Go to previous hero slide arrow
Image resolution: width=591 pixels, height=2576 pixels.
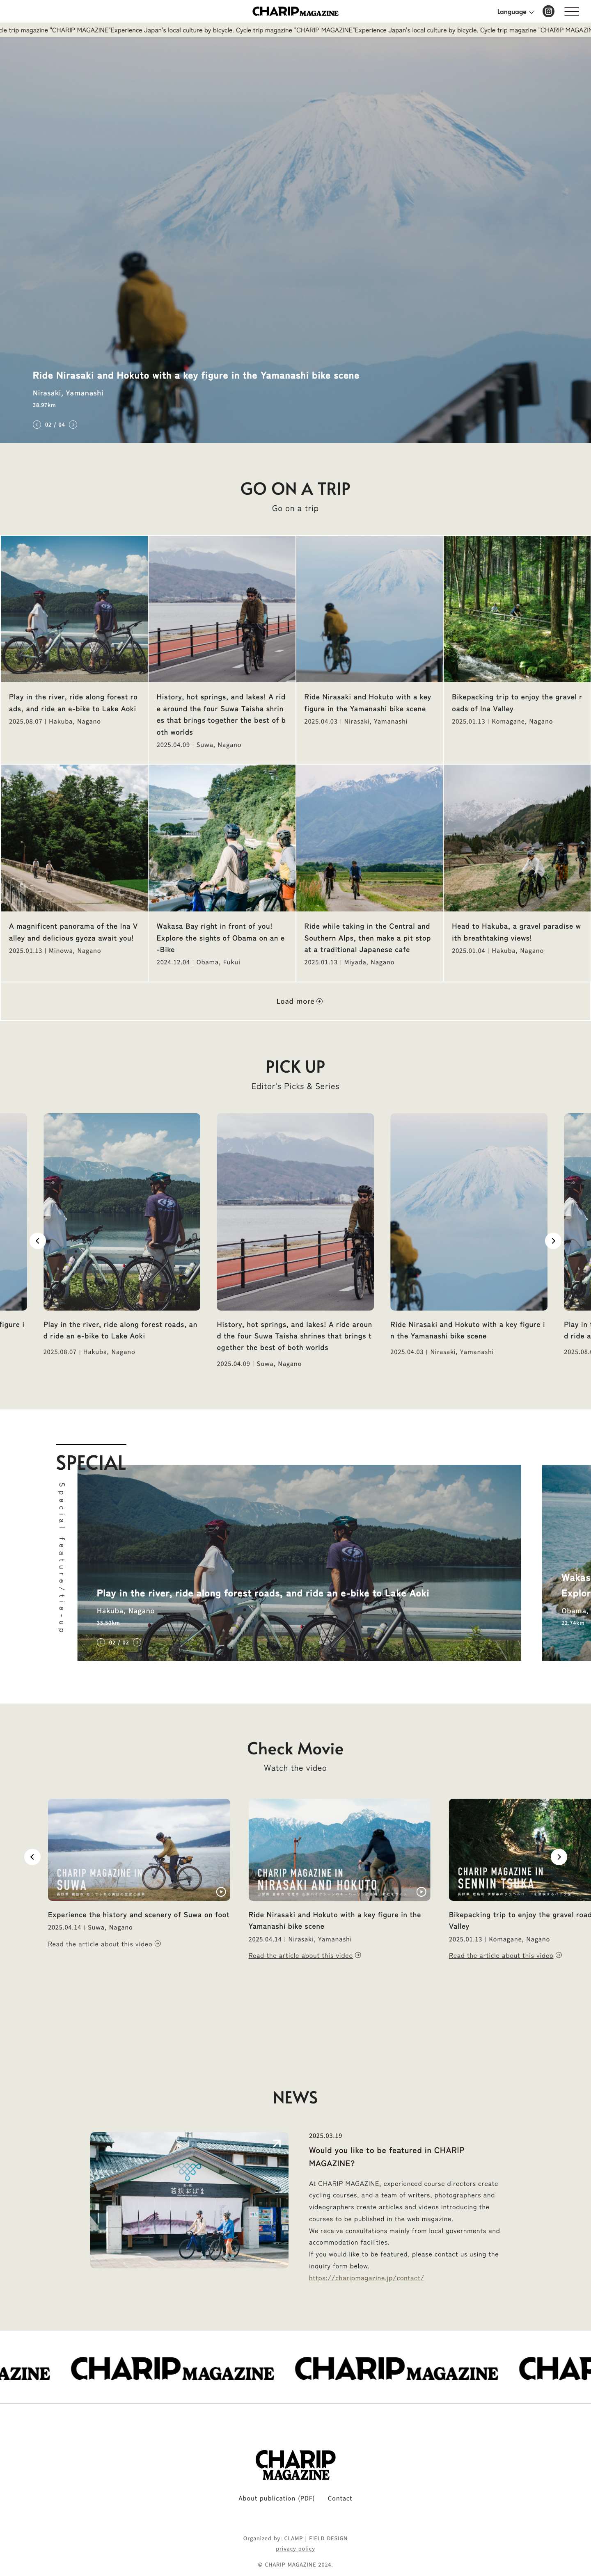(x=37, y=424)
